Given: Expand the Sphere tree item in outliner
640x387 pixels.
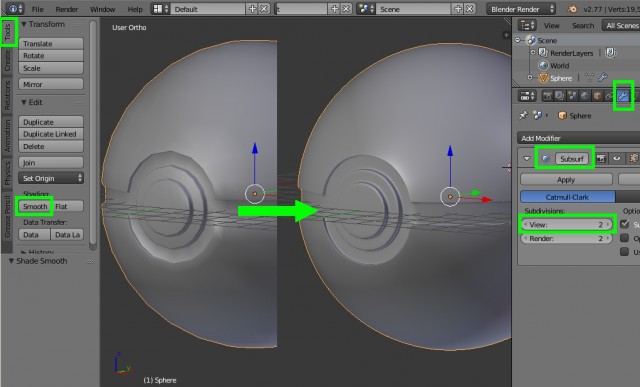Looking at the screenshot, I should click(x=530, y=77).
